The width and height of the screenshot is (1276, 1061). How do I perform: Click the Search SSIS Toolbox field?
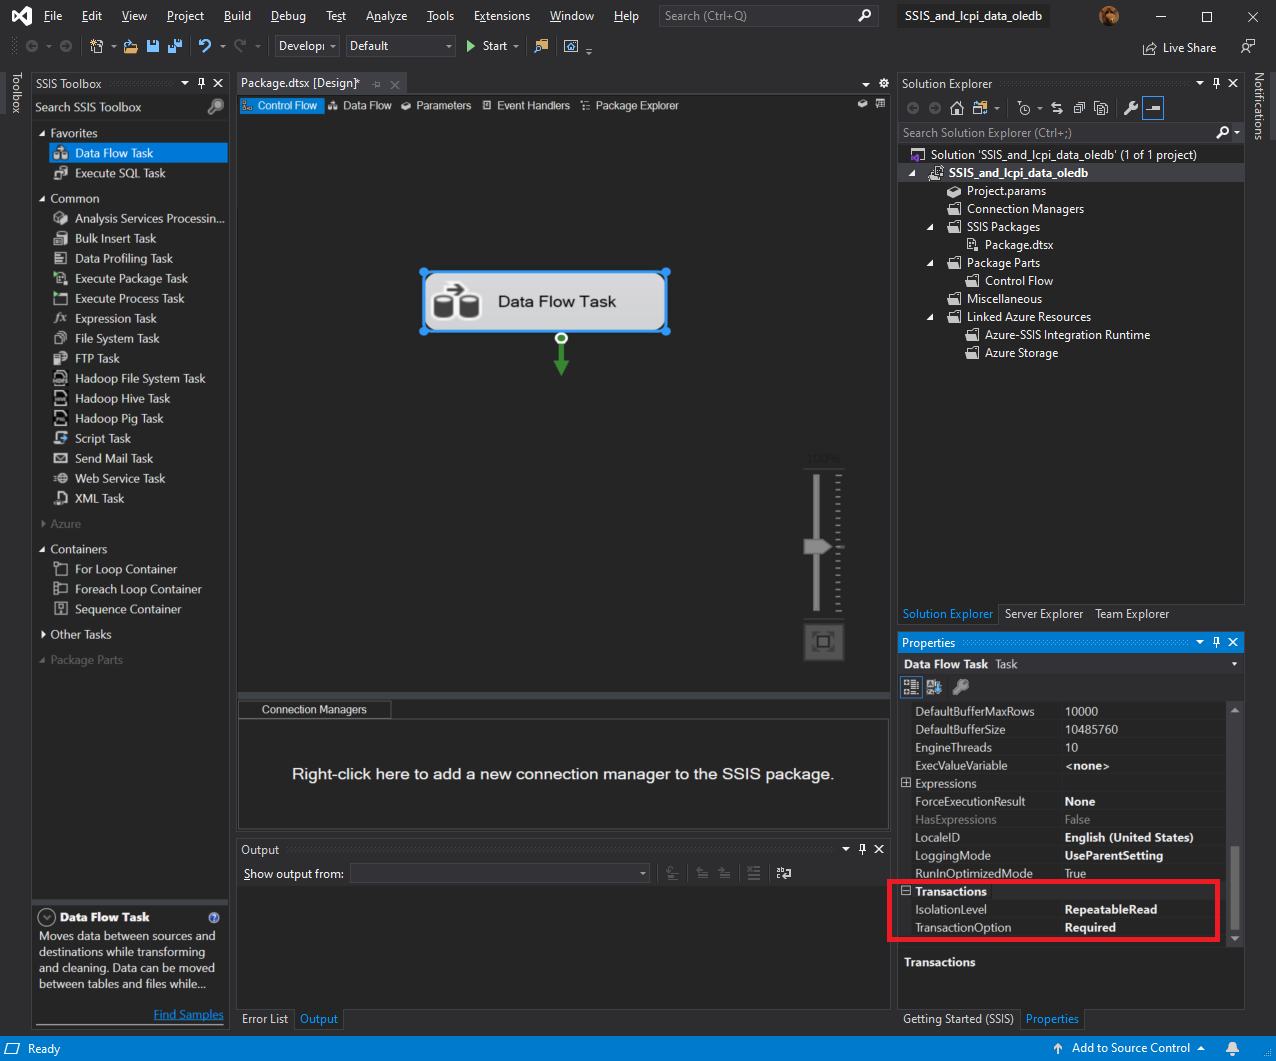[x=120, y=107]
